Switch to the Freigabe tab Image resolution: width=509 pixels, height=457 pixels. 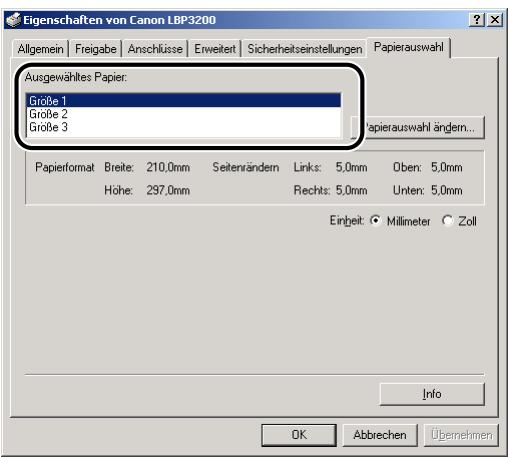96,49
